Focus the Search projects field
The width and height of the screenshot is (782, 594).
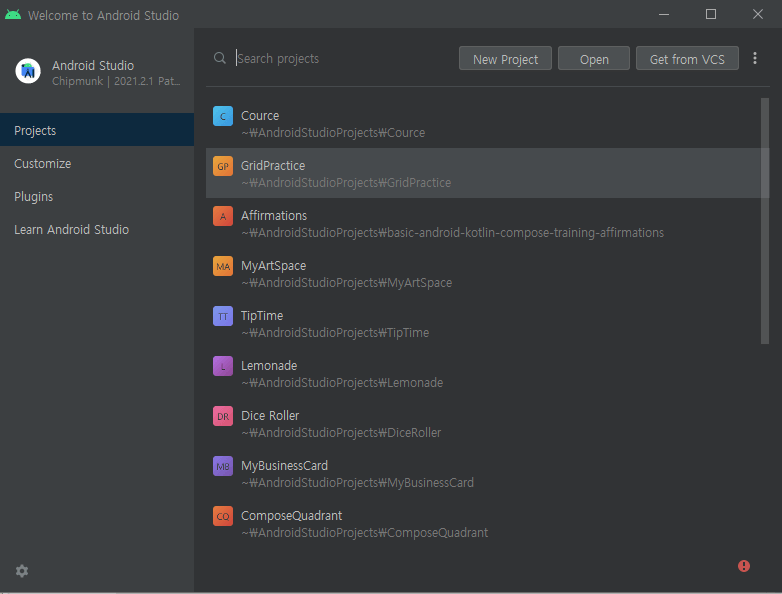coord(344,58)
